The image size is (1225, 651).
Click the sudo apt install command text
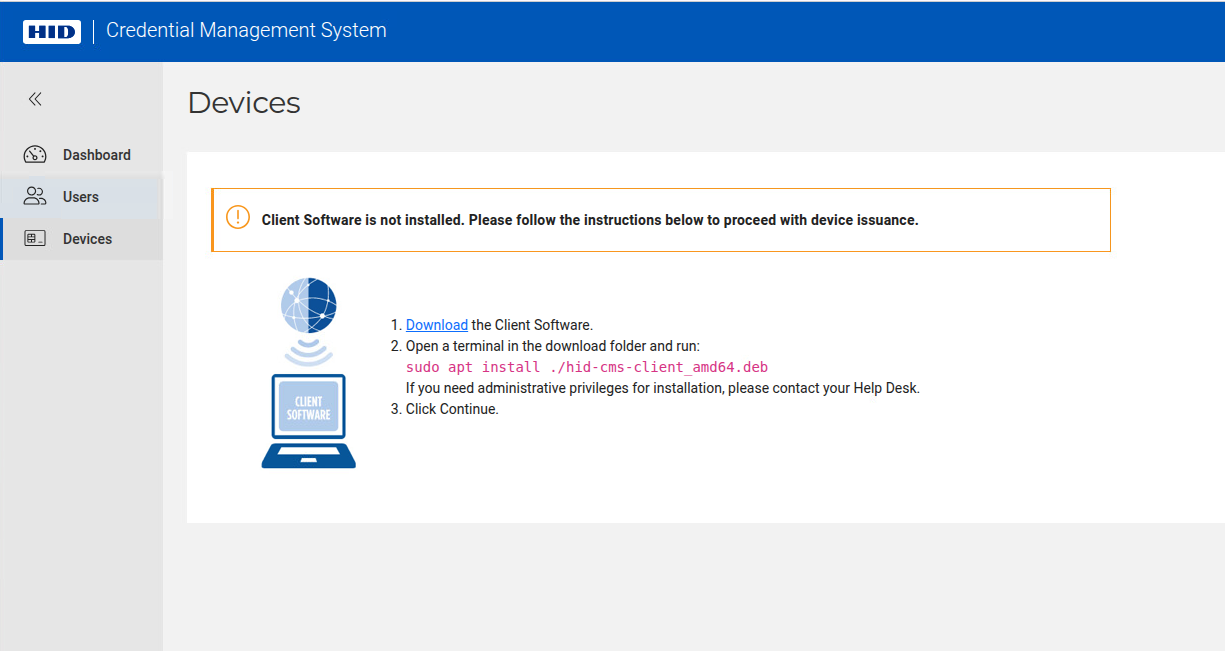point(587,367)
